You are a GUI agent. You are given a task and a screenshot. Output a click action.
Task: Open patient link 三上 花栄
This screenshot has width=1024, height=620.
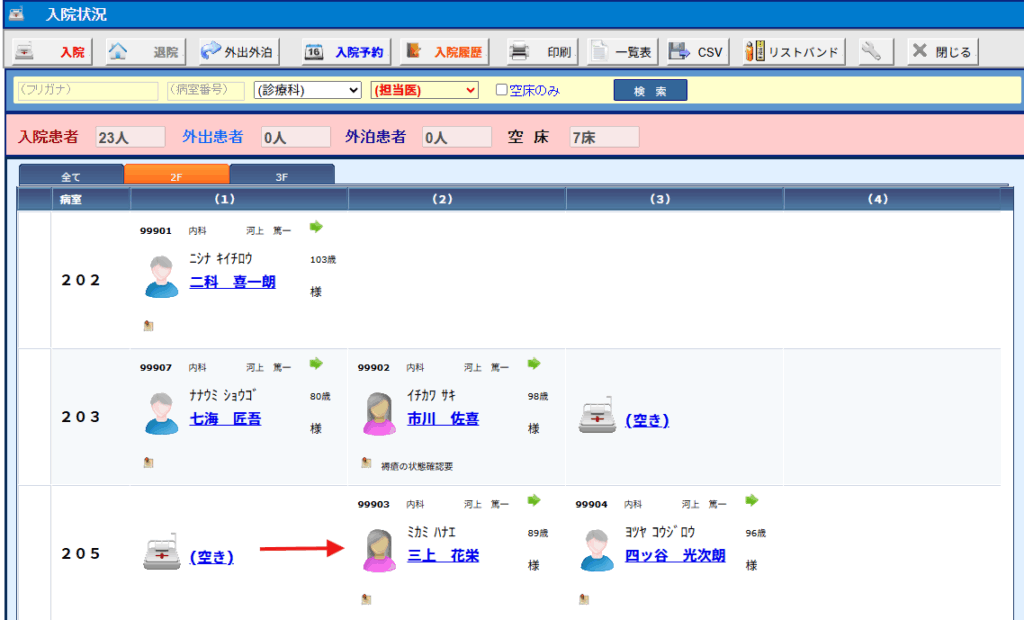(443, 555)
